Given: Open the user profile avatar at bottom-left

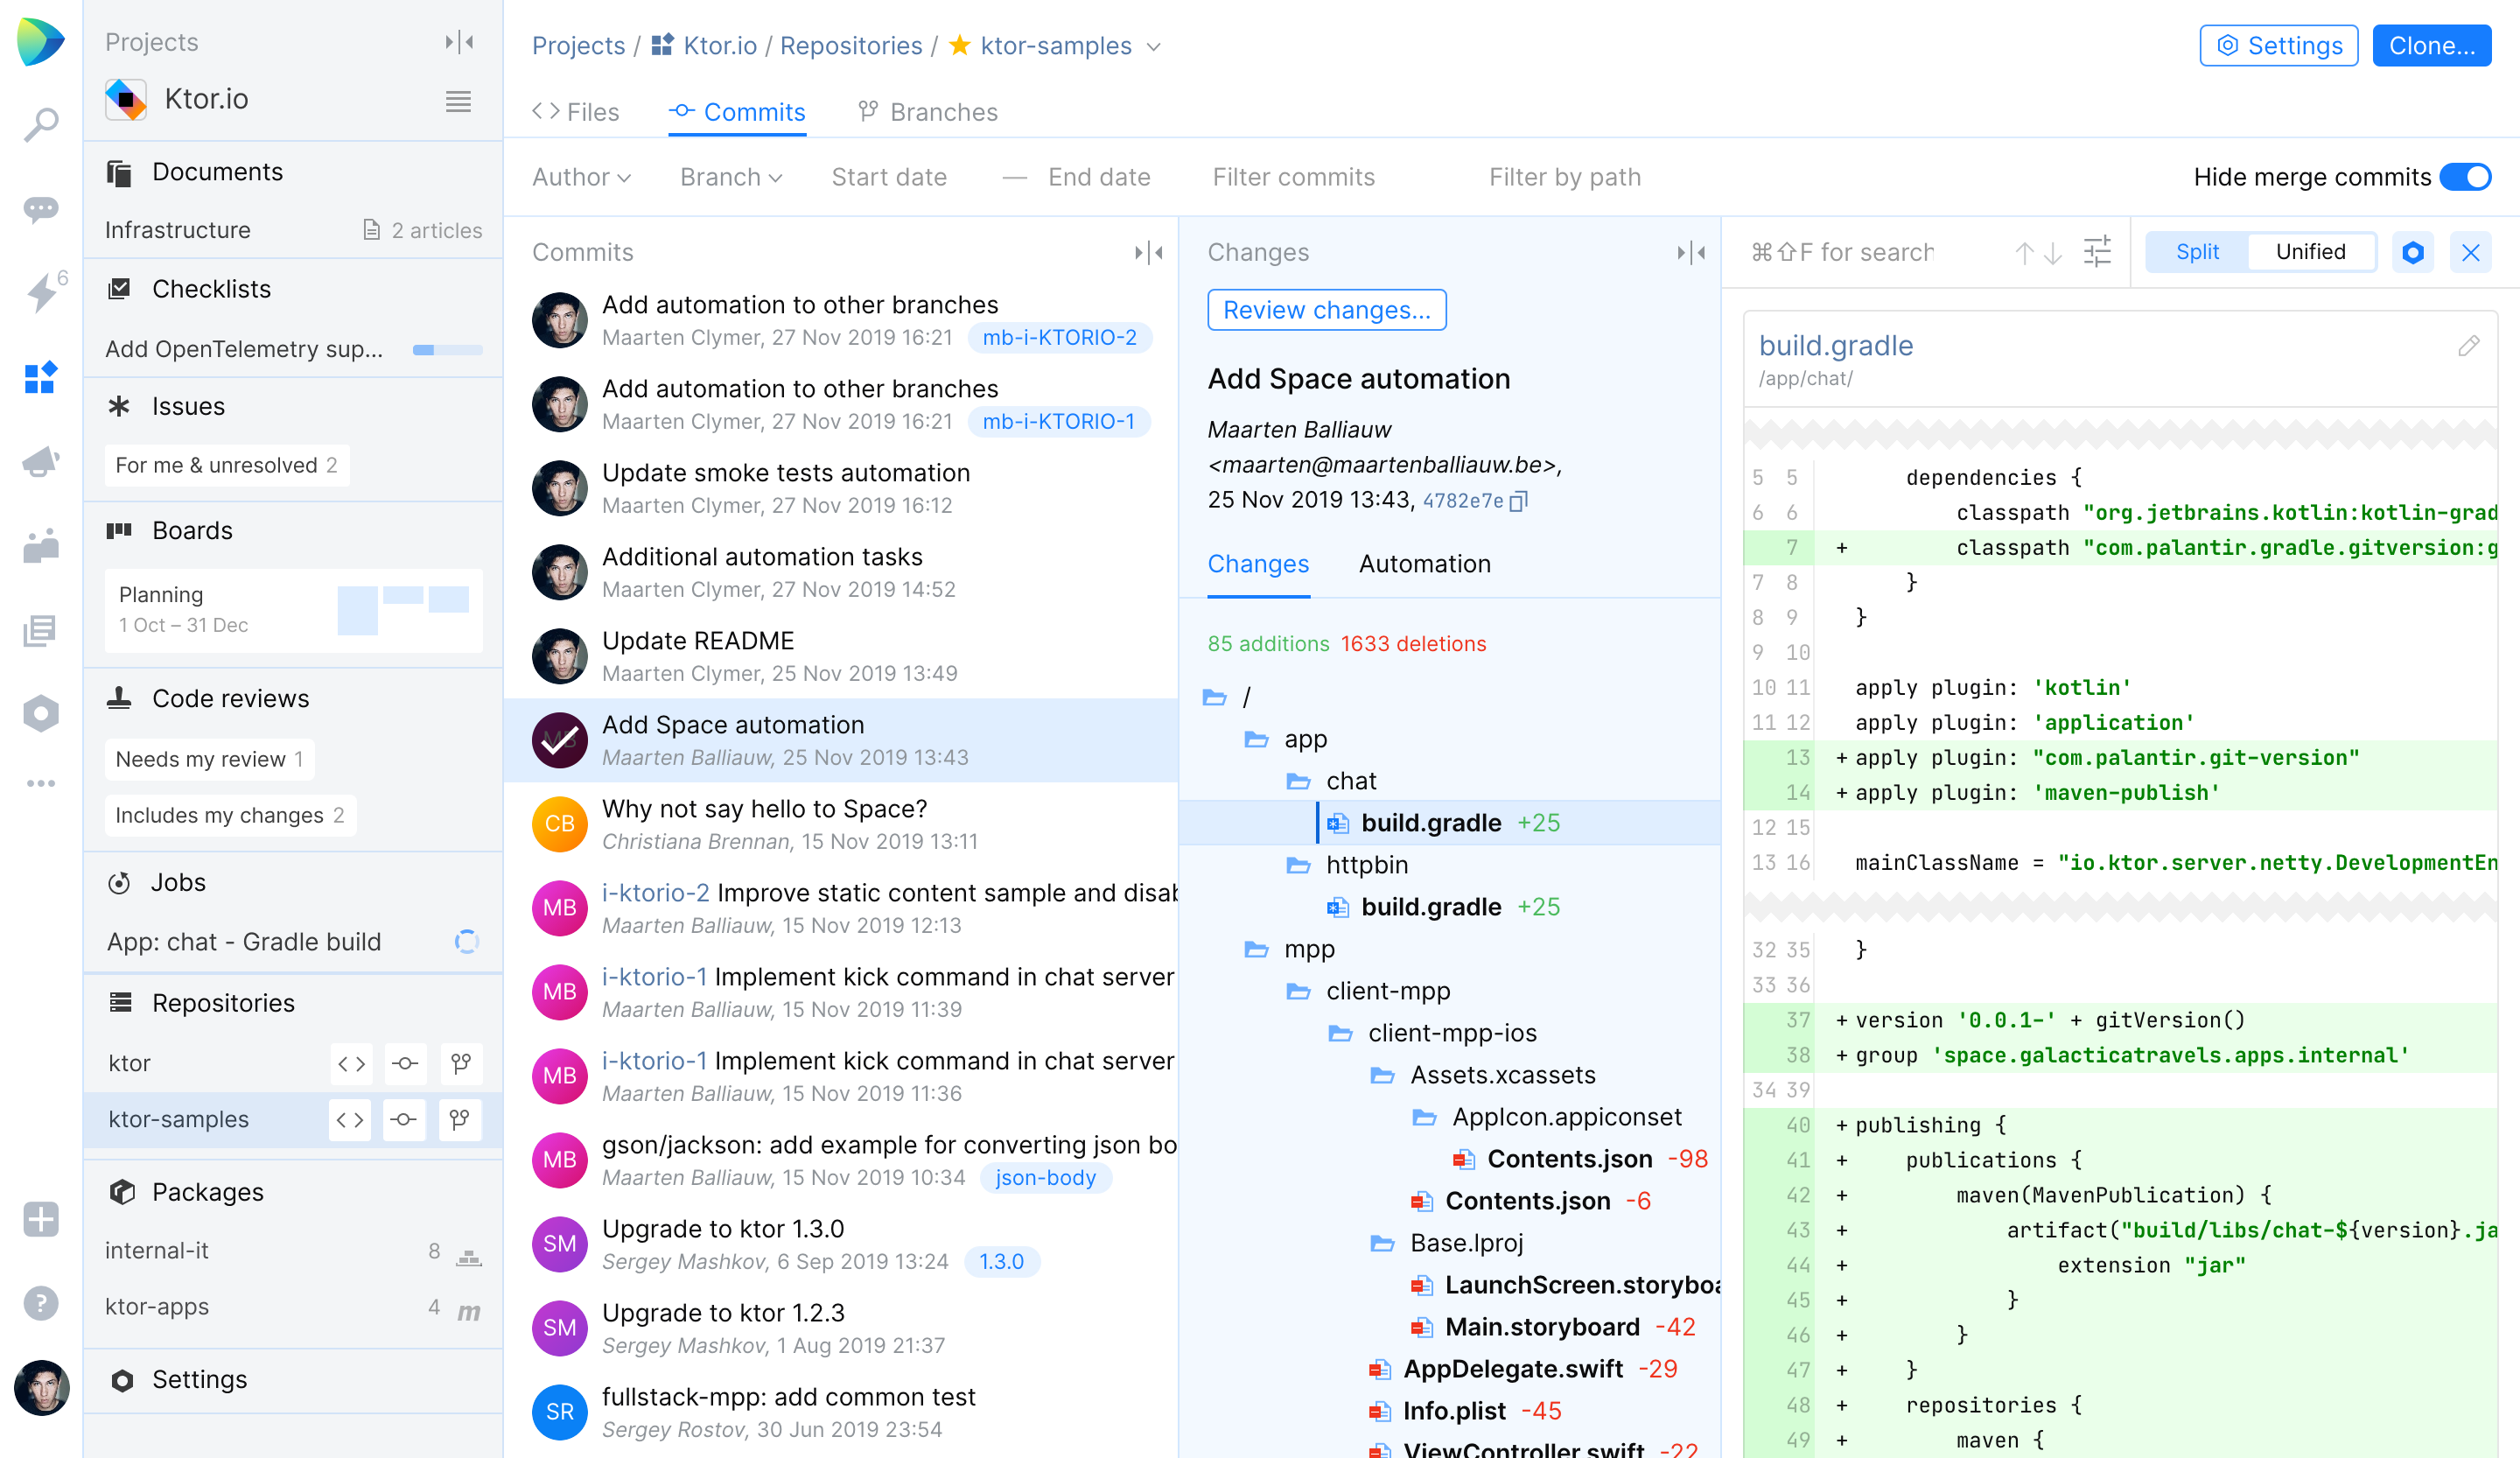Looking at the screenshot, I should (x=41, y=1388).
